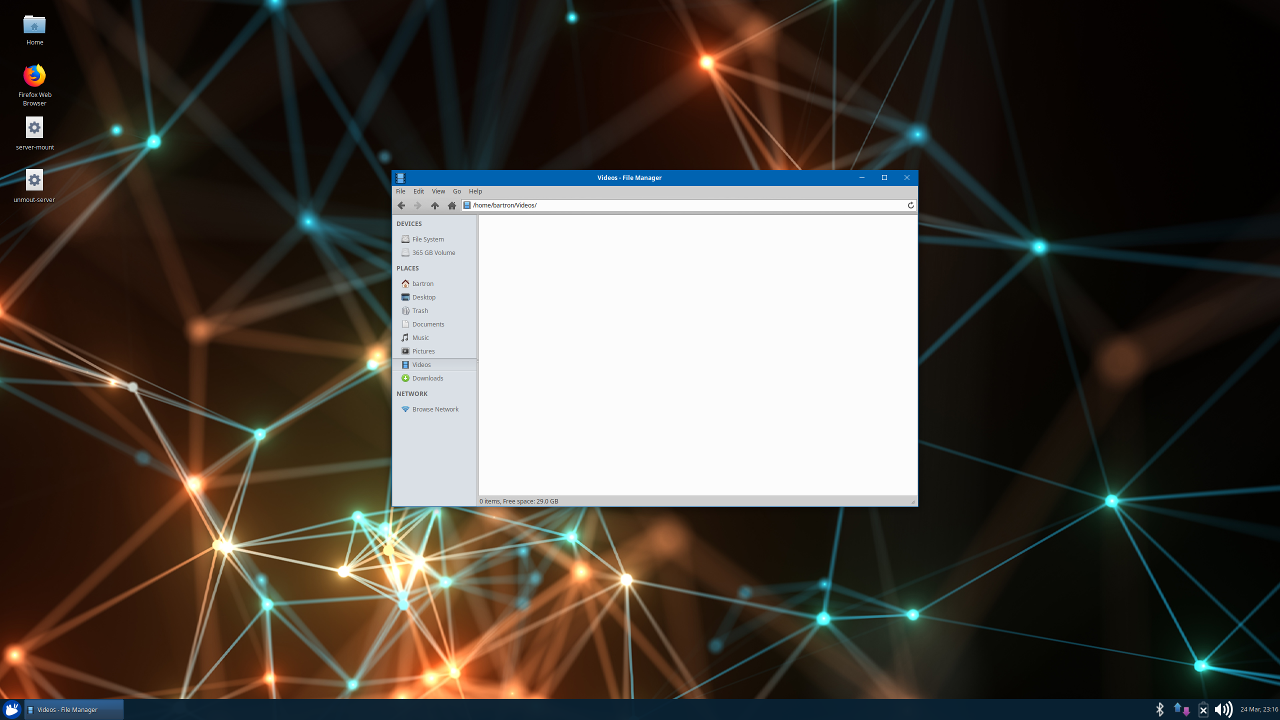Open Trash from the sidebar
This screenshot has width=1280, height=720.
[420, 311]
